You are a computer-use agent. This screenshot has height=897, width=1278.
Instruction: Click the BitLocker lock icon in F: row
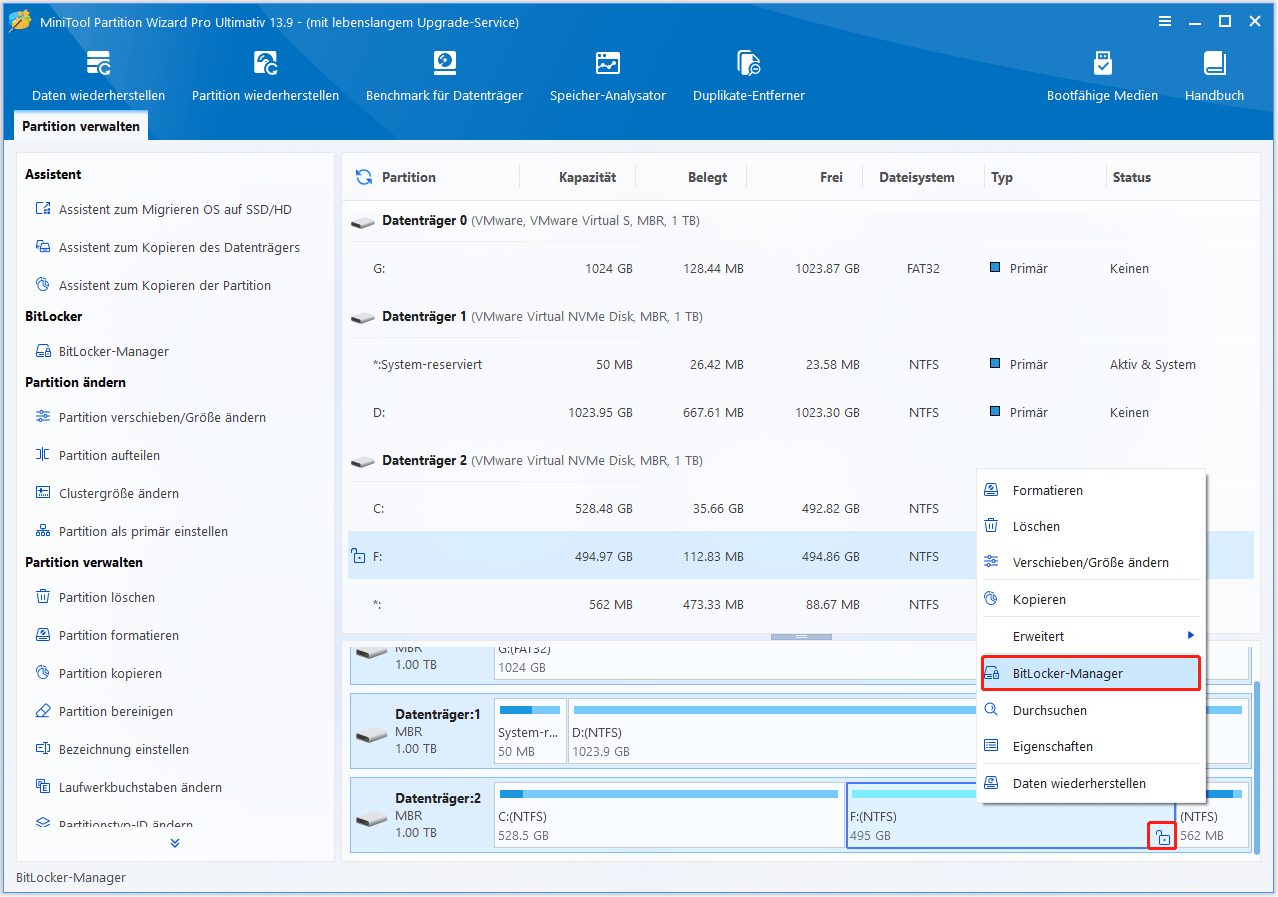click(358, 556)
